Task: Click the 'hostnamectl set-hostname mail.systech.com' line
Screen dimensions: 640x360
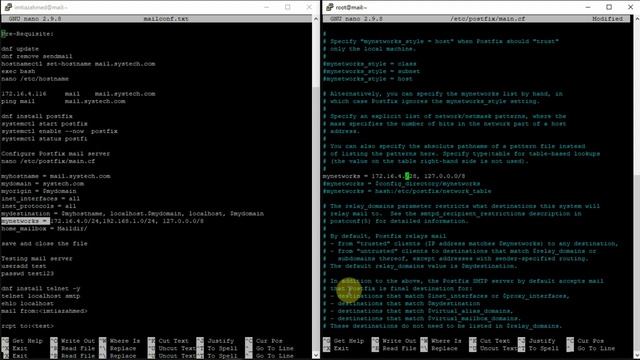Action: pos(78,64)
